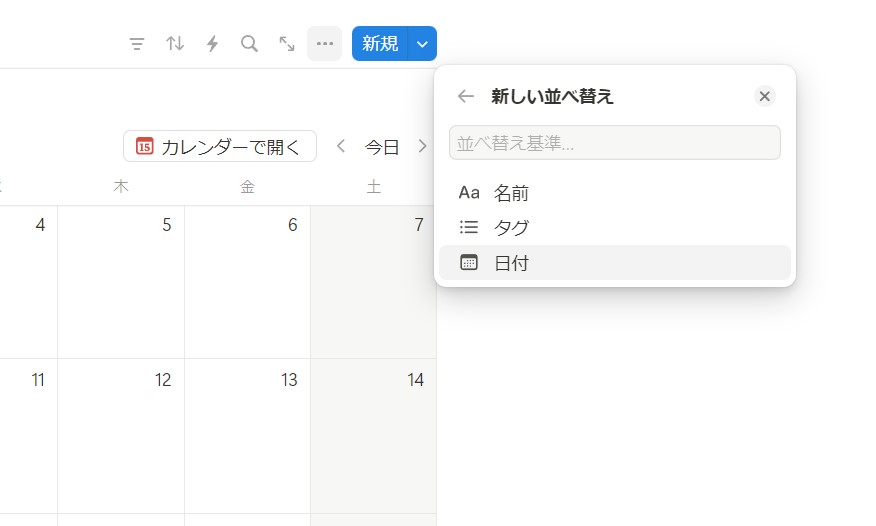876x526 pixels.
Task: Click the カレンダーで開く button
Action: tap(219, 146)
